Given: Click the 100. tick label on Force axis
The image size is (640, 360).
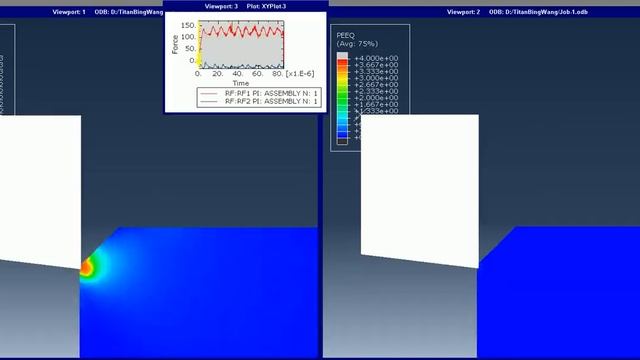Looking at the screenshot, I should 188,37.
